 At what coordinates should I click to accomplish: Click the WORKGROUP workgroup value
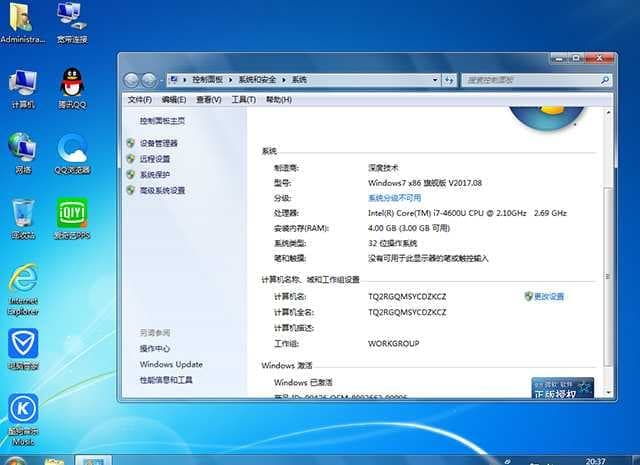393,343
